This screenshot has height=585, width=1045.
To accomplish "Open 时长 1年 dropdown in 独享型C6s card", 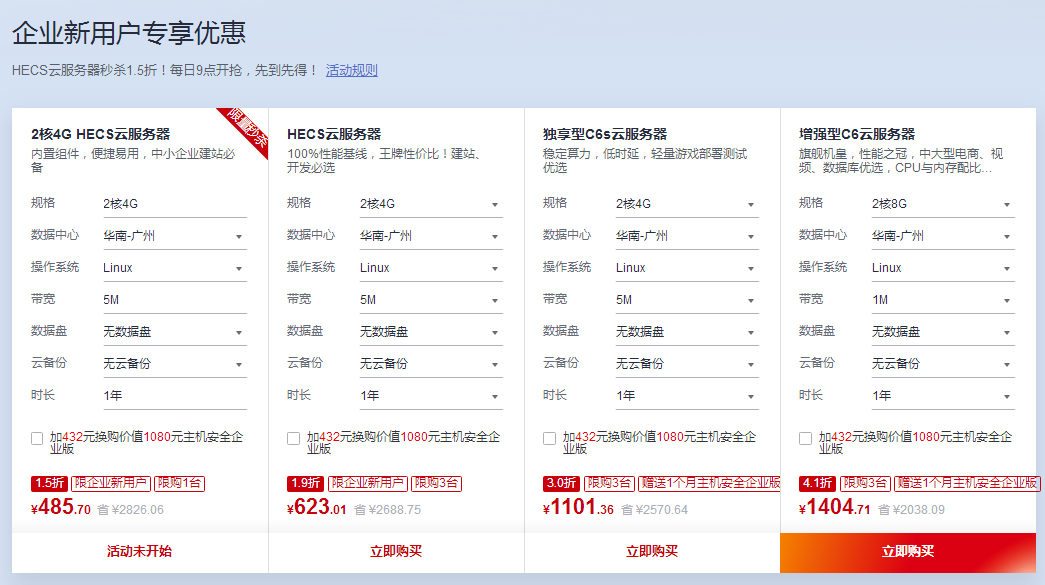I will [687, 396].
